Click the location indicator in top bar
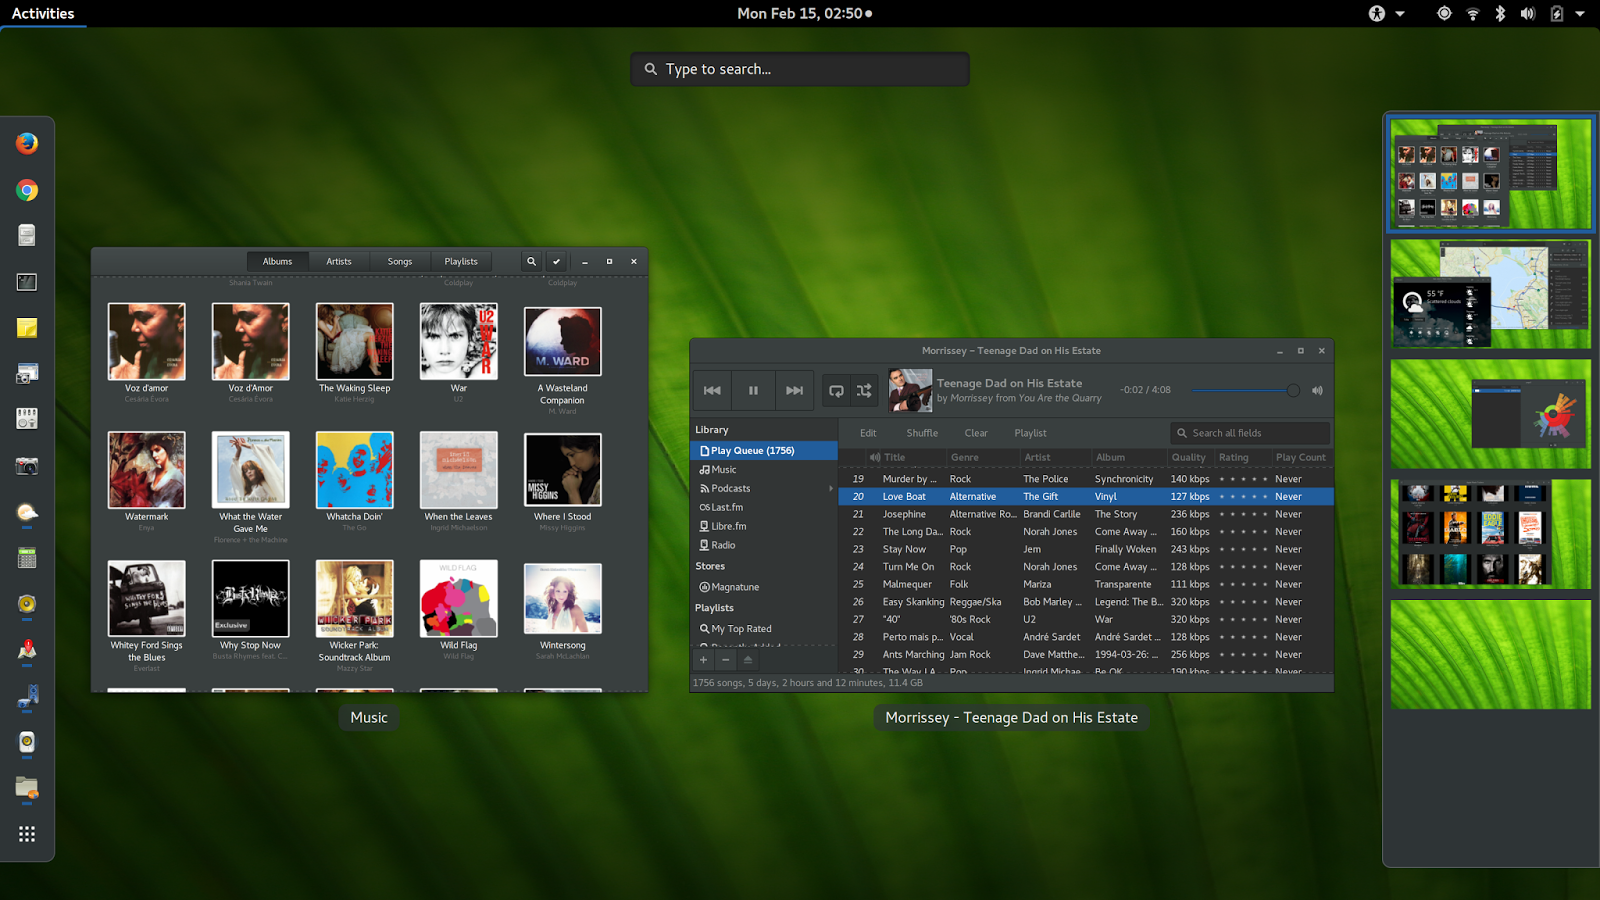The height and width of the screenshot is (900, 1600). [x=1444, y=13]
